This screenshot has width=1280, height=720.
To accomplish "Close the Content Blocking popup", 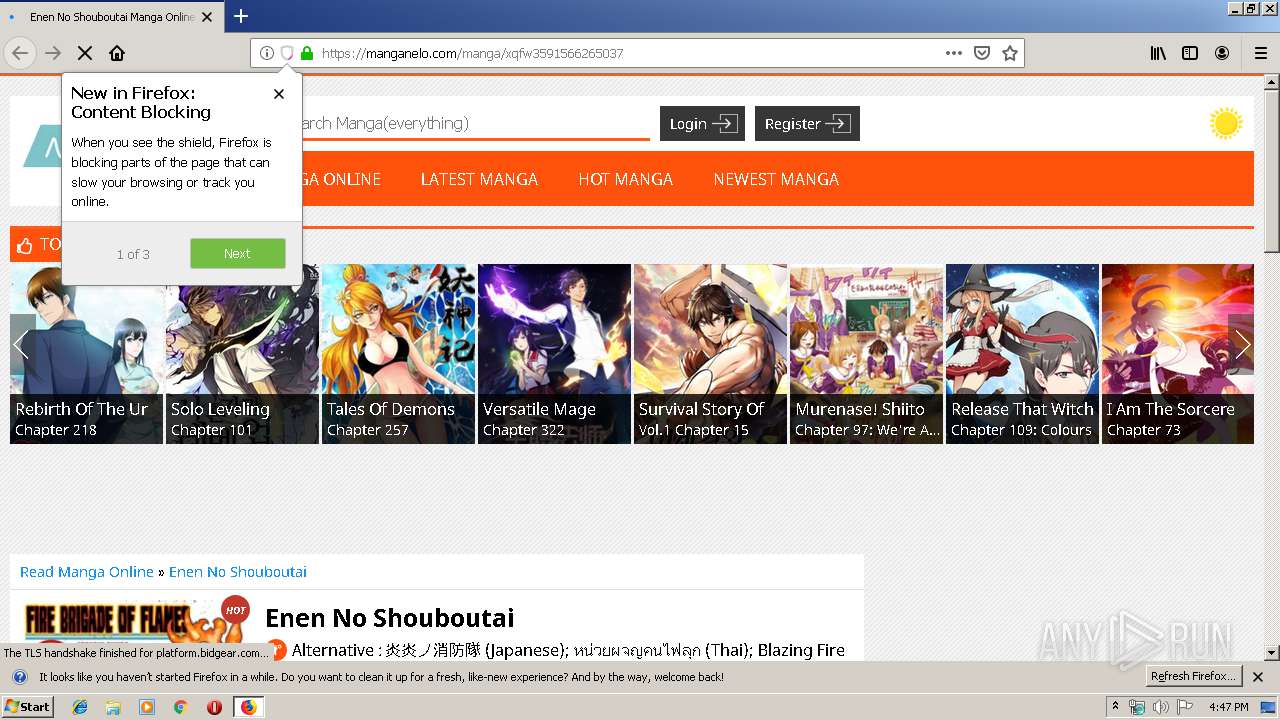I will pyautogui.click(x=279, y=94).
